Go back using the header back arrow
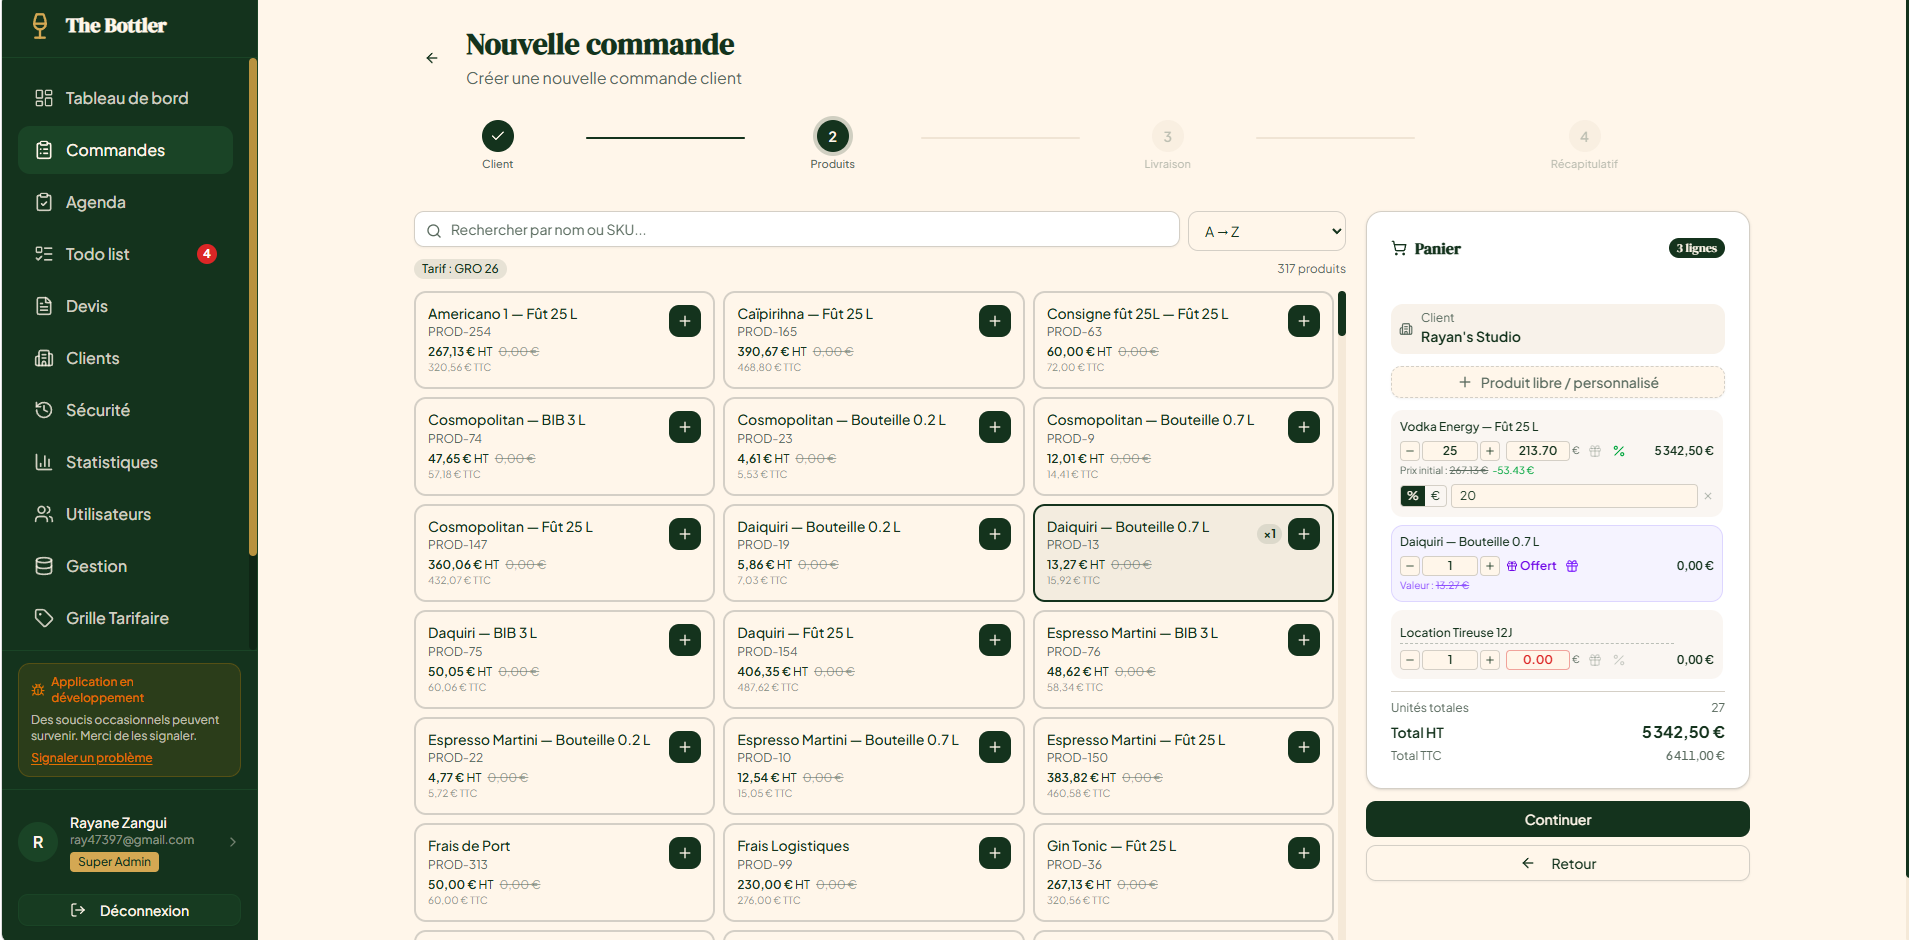Image resolution: width=1909 pixels, height=940 pixels. 432,58
